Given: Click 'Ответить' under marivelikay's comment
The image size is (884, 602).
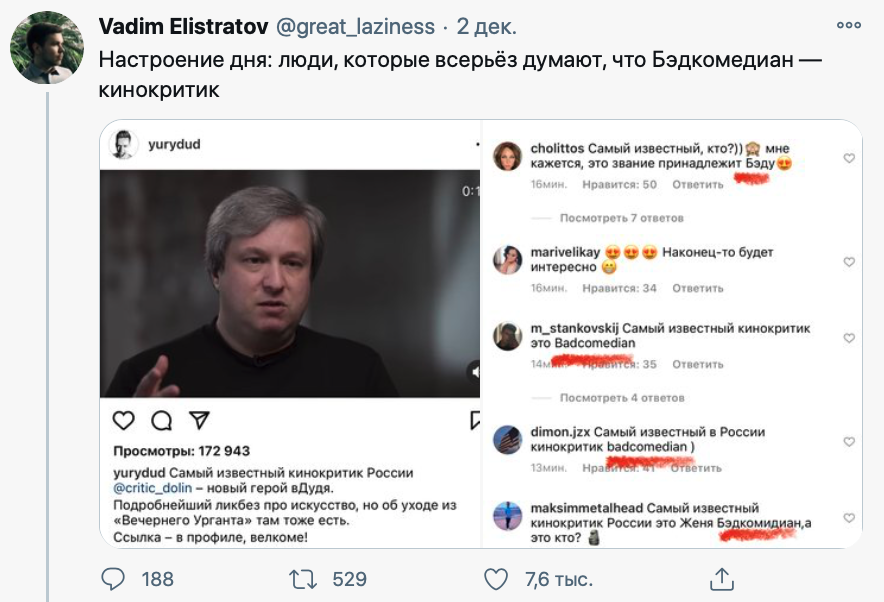Looking at the screenshot, I should [697, 288].
